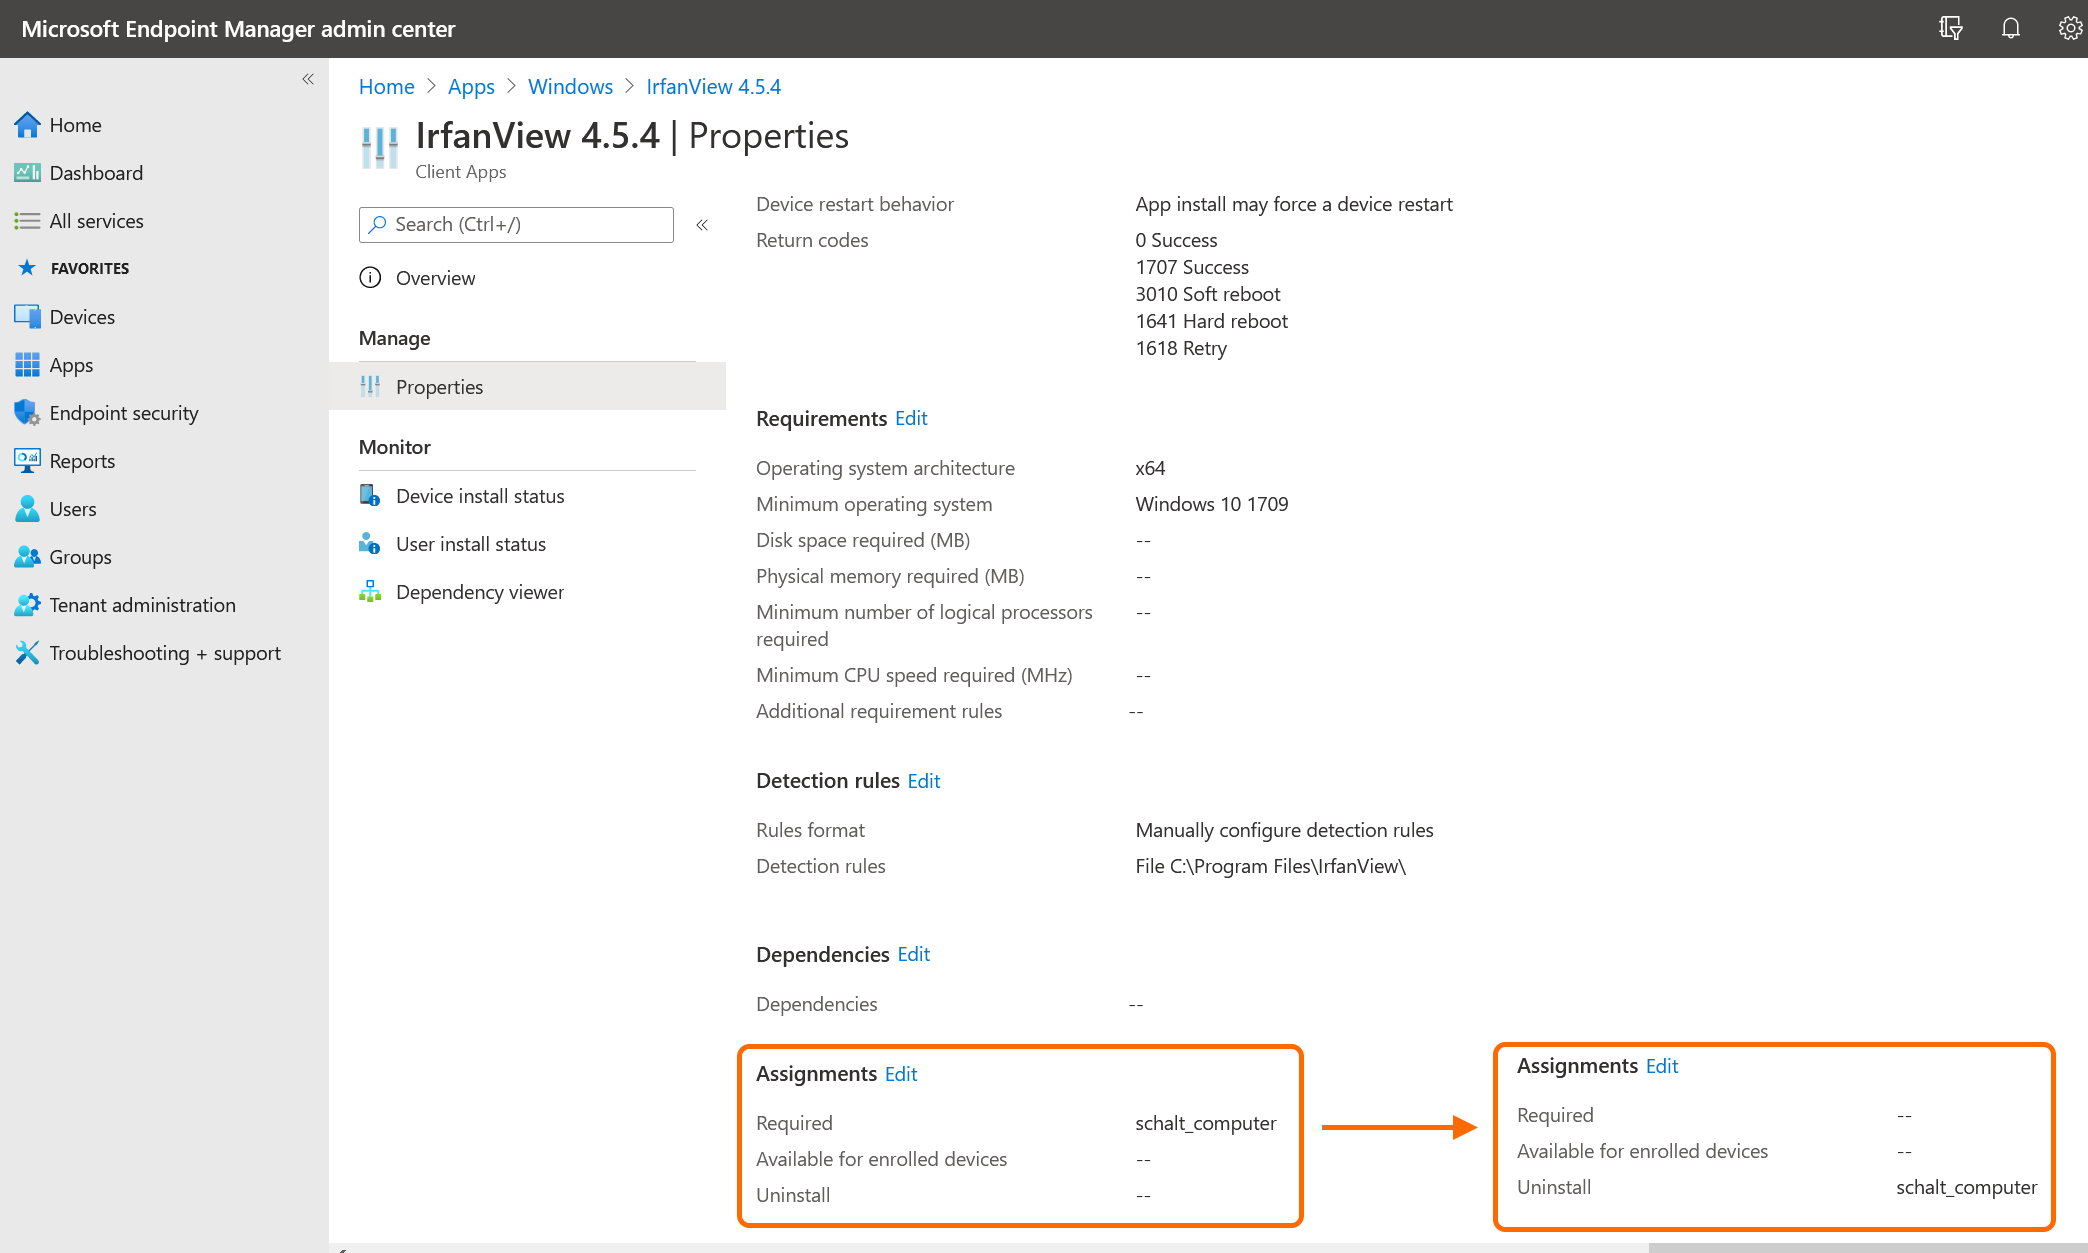Click the Endpoint security shield icon
Image resolution: width=2088 pixels, height=1253 pixels.
click(x=27, y=413)
